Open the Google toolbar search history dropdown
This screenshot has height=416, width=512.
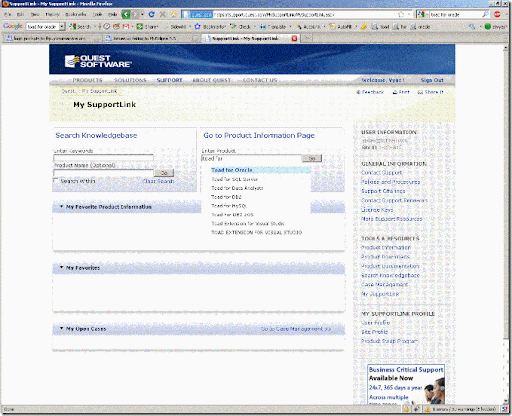point(62,26)
